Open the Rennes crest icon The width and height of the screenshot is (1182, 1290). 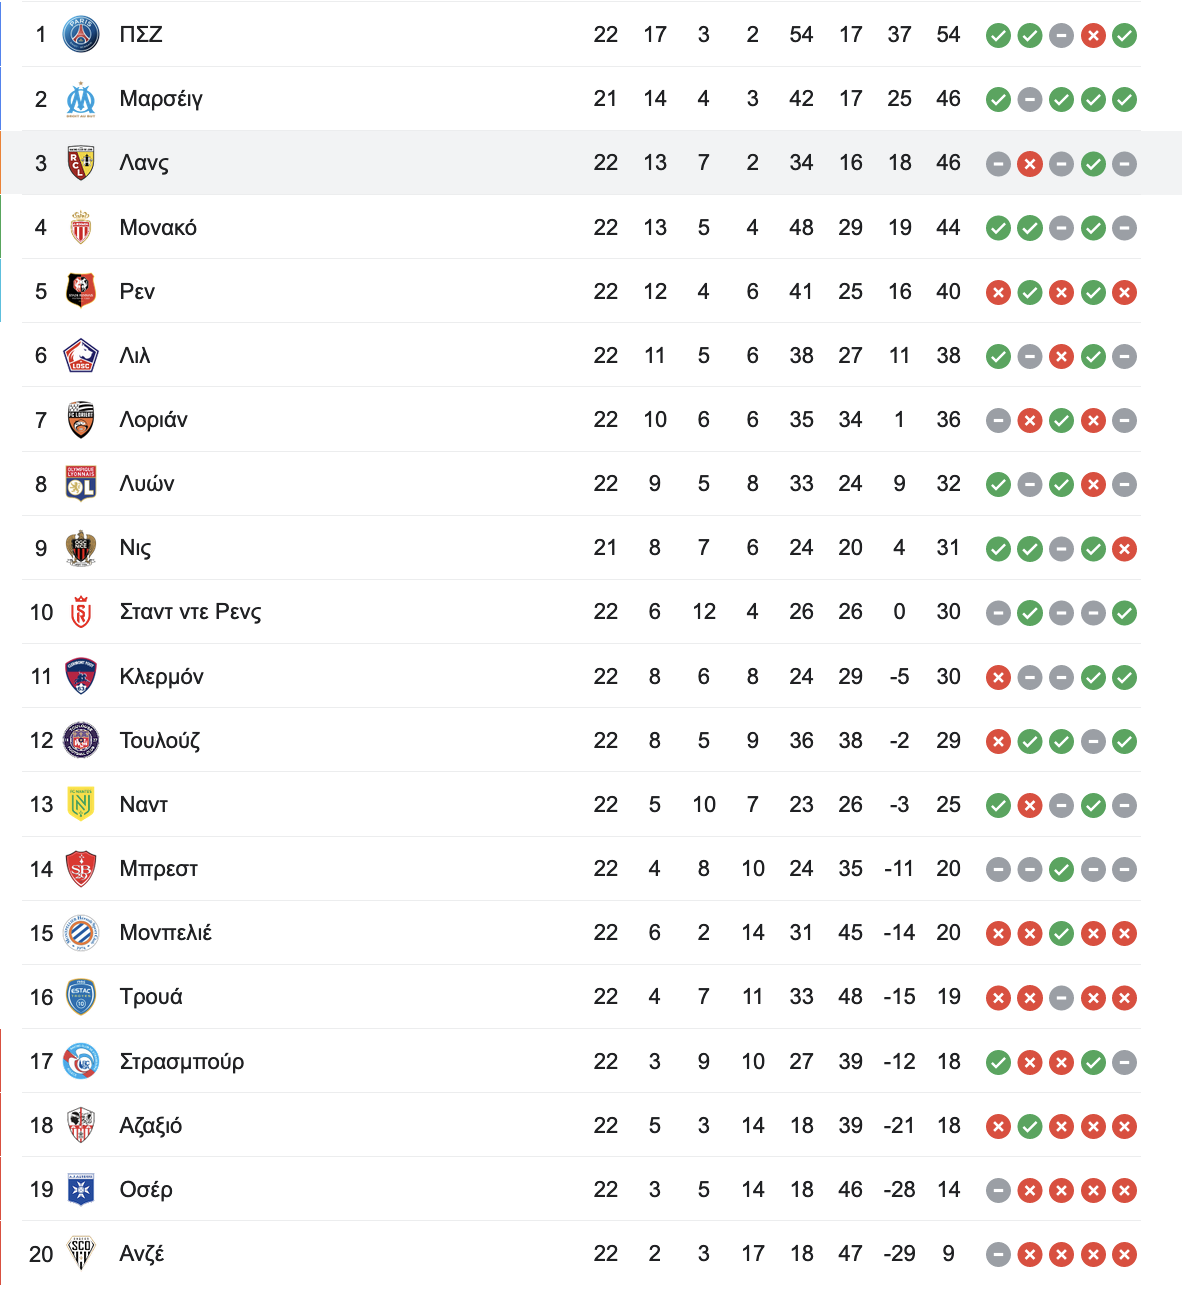(x=81, y=291)
